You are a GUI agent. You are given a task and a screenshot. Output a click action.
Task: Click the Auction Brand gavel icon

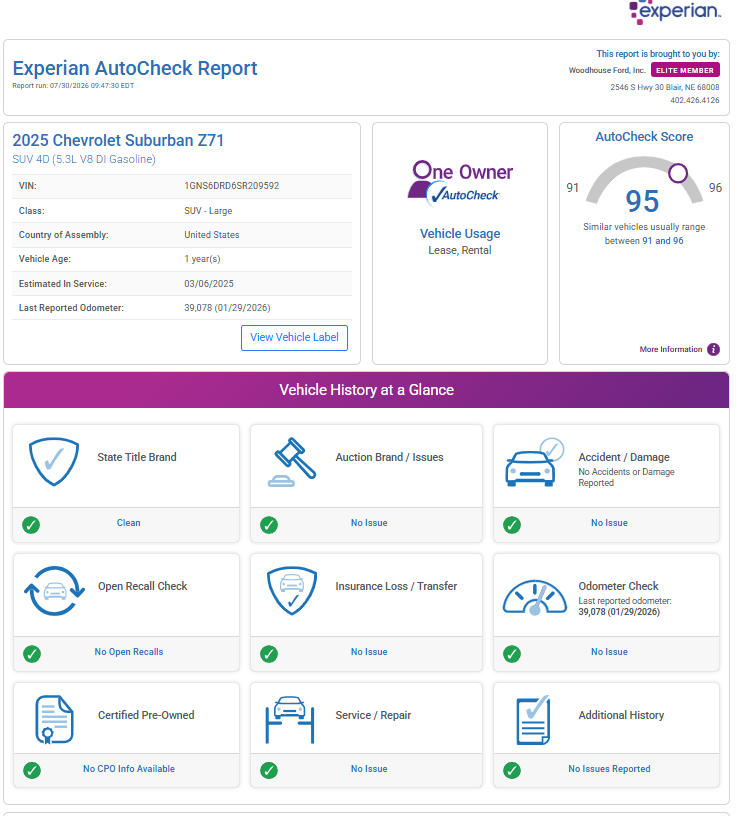(292, 462)
